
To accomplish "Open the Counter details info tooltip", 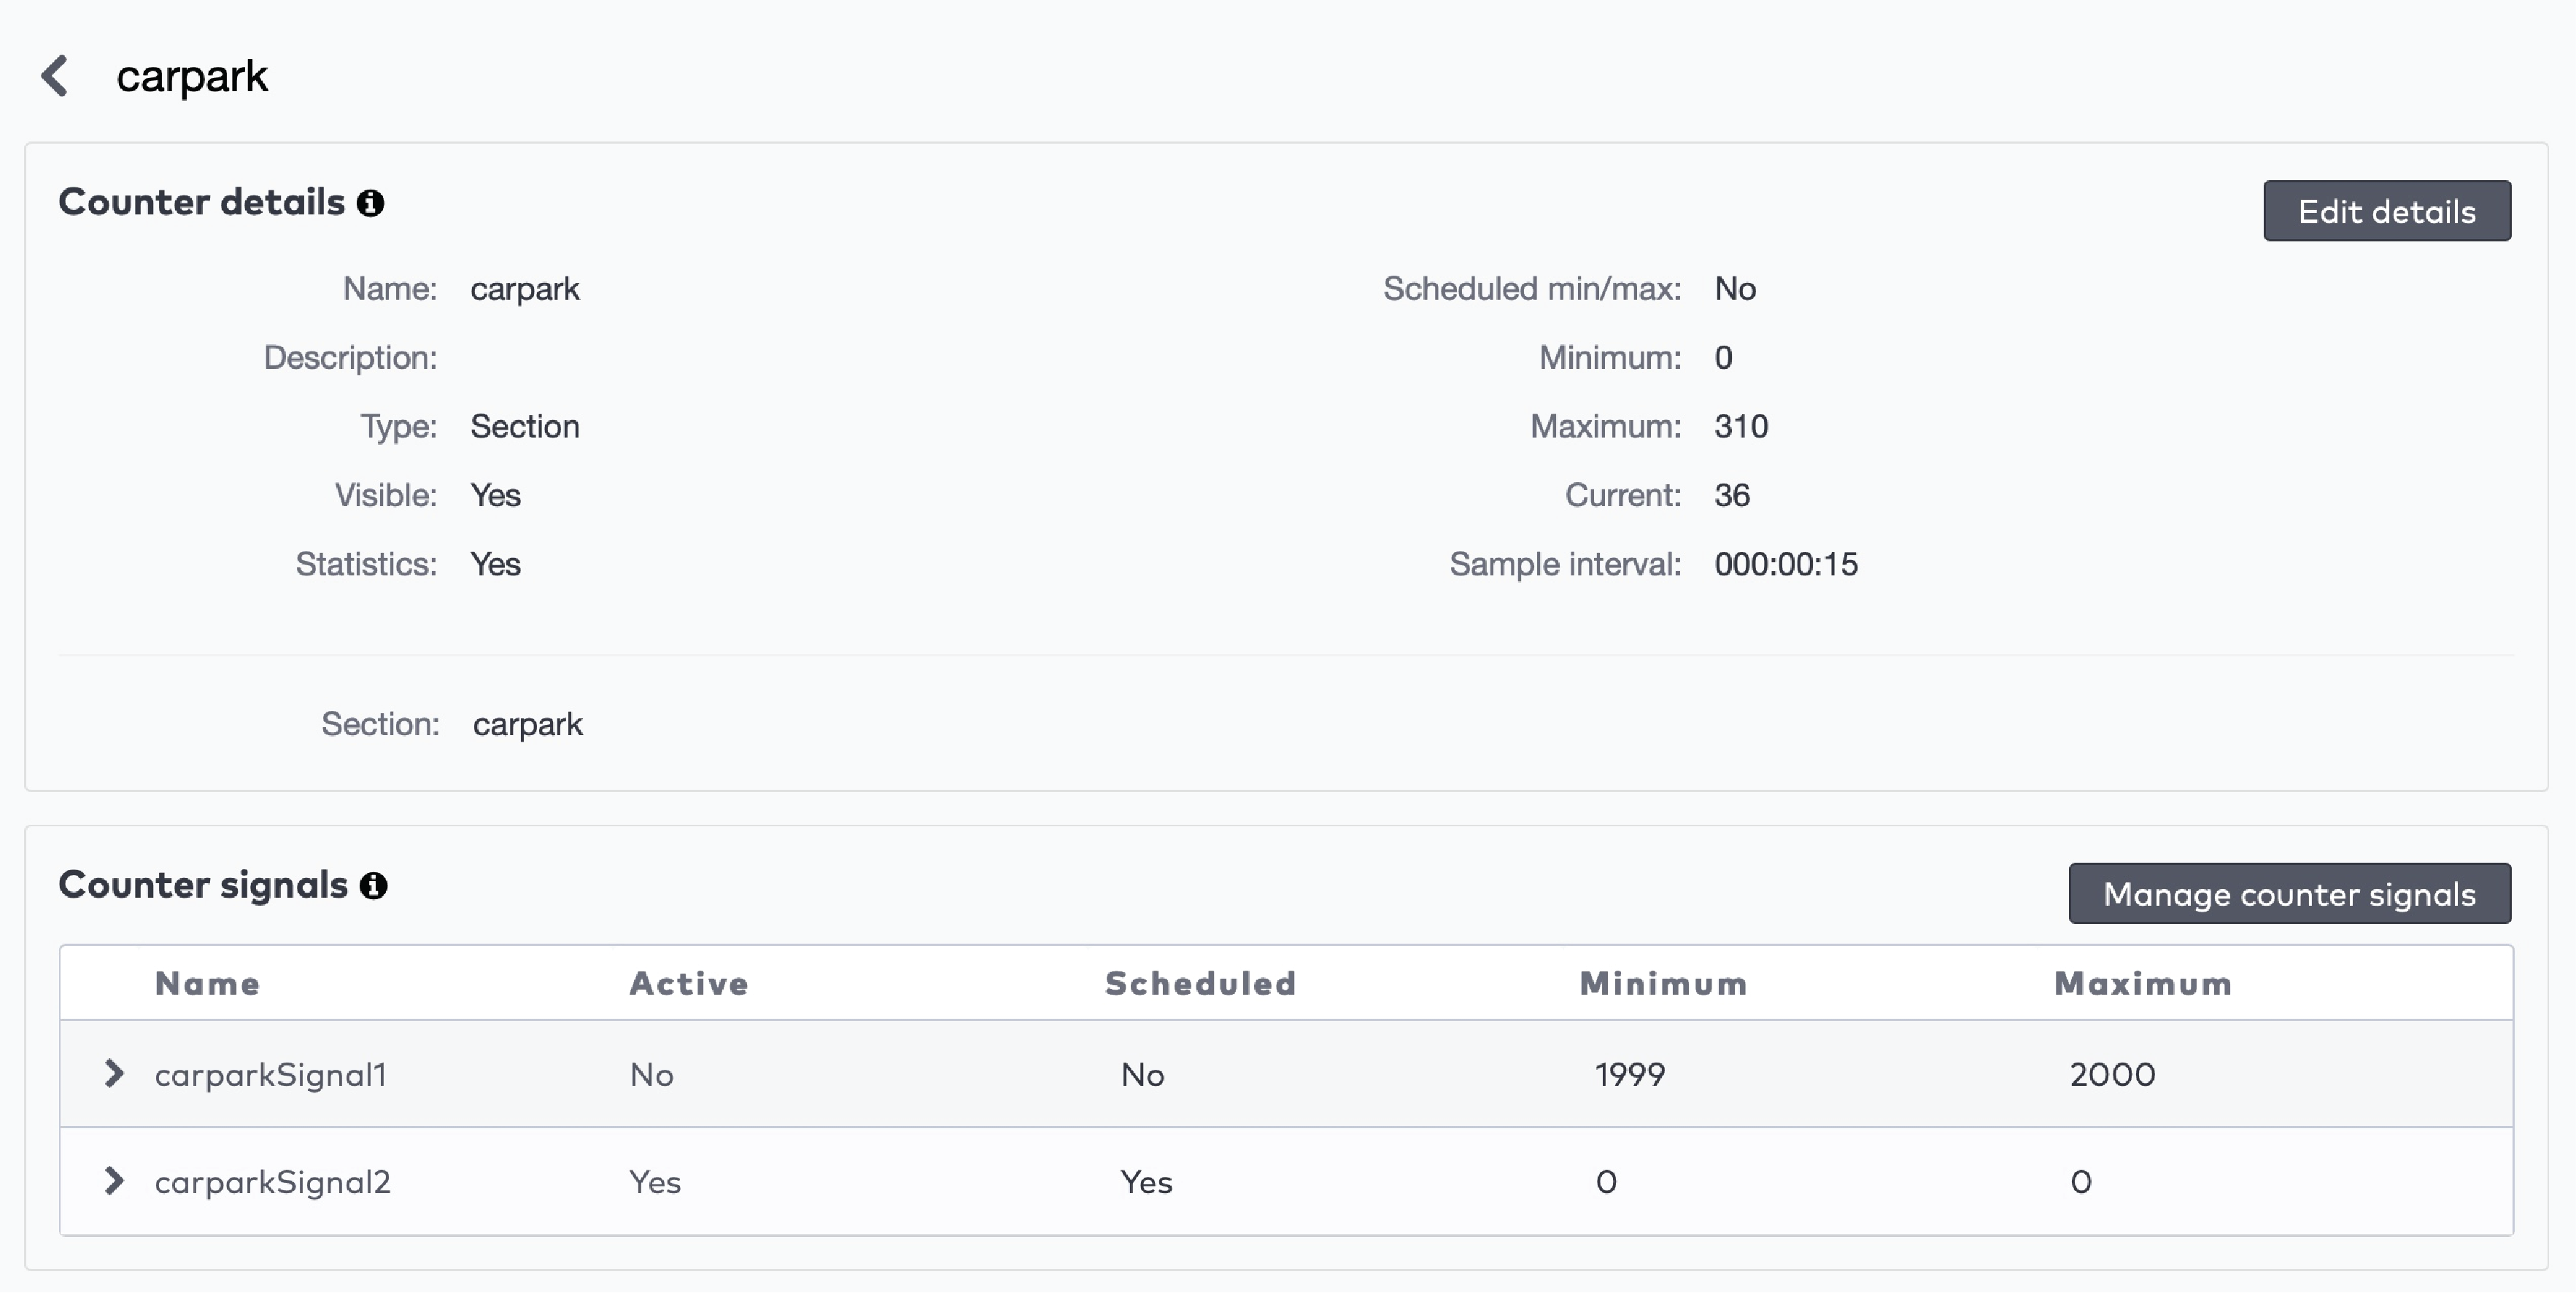I will click(x=371, y=203).
